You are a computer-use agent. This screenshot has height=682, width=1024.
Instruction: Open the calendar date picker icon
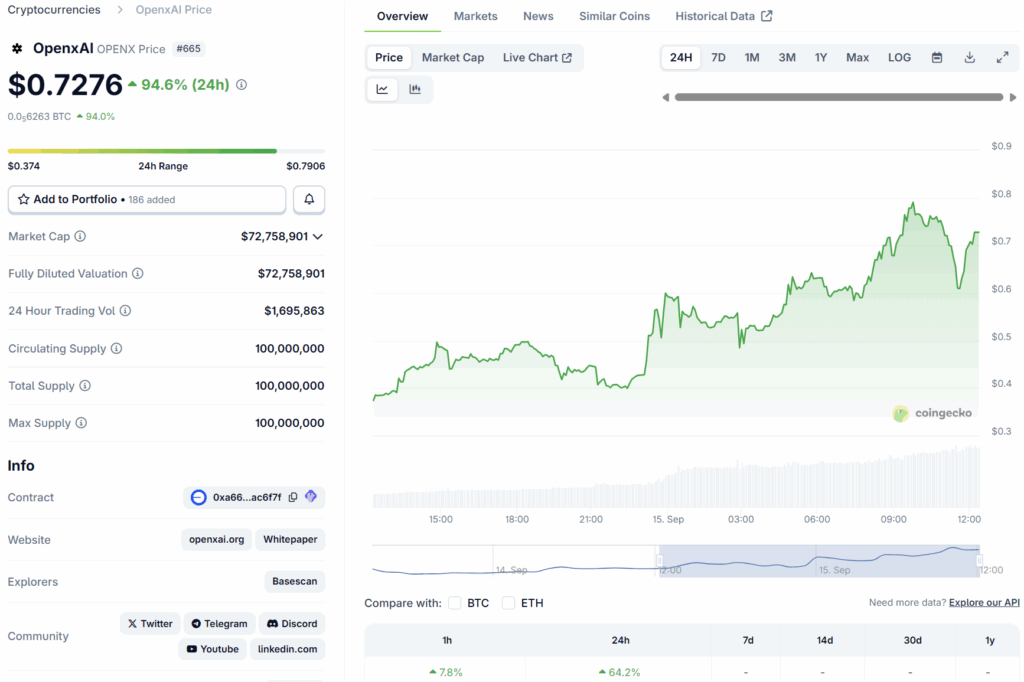(x=937, y=58)
